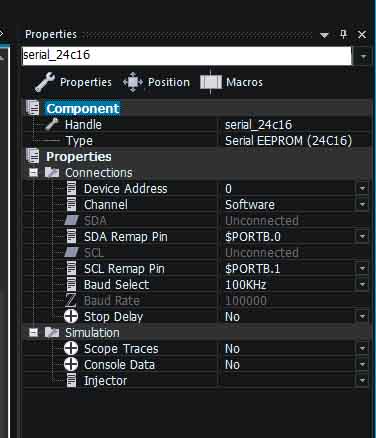Switch to the Properties tab with wrench icon
376x438 pixels.
tap(73, 82)
